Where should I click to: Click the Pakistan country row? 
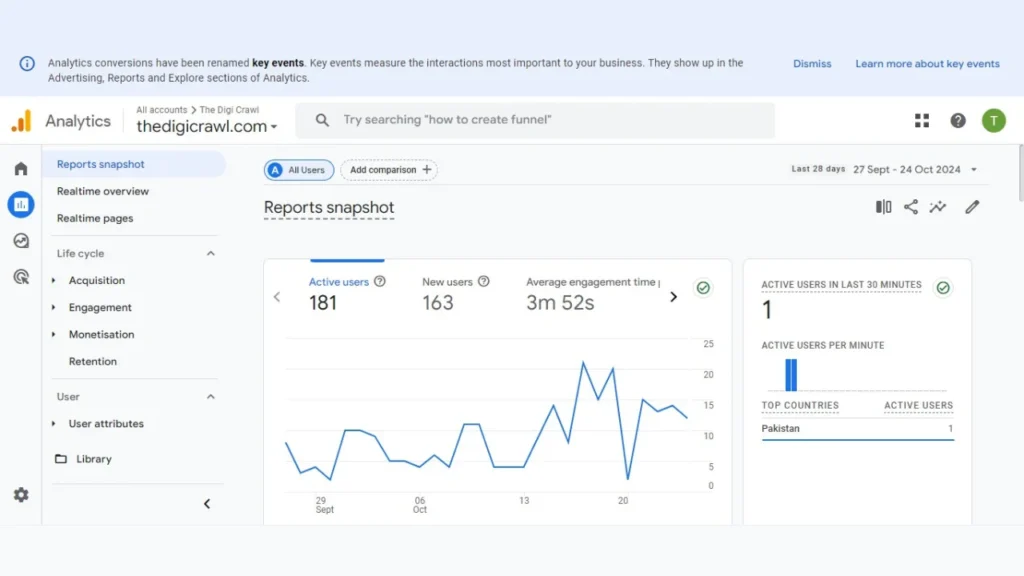pyautogui.click(x=857, y=429)
